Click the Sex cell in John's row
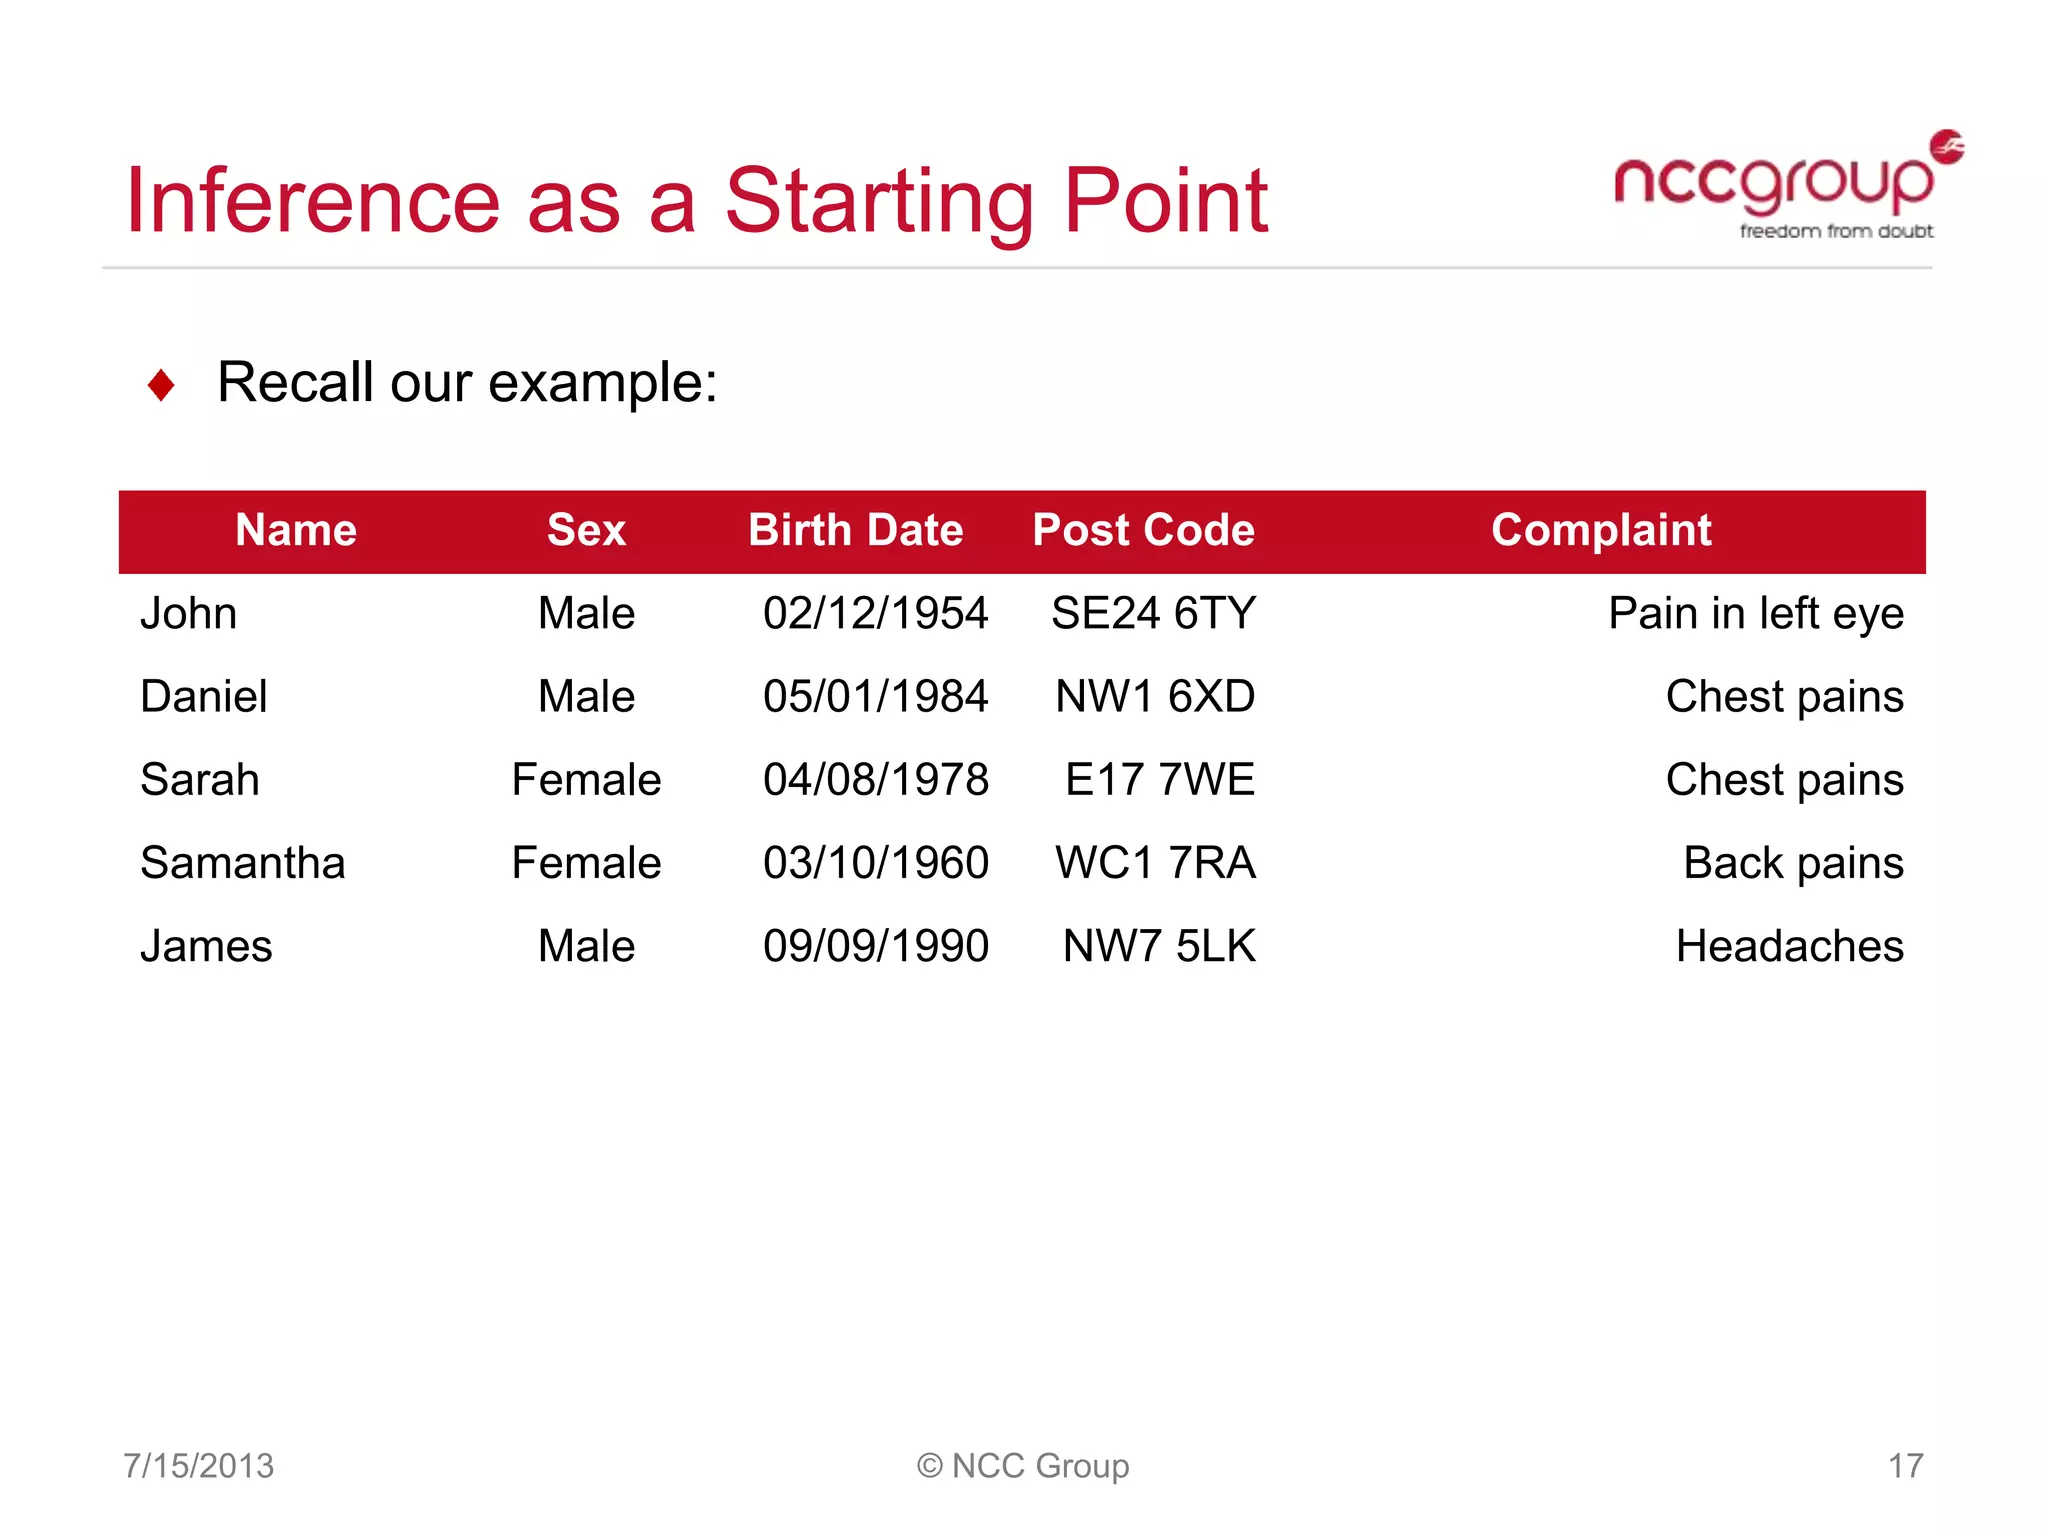 pos(586,613)
